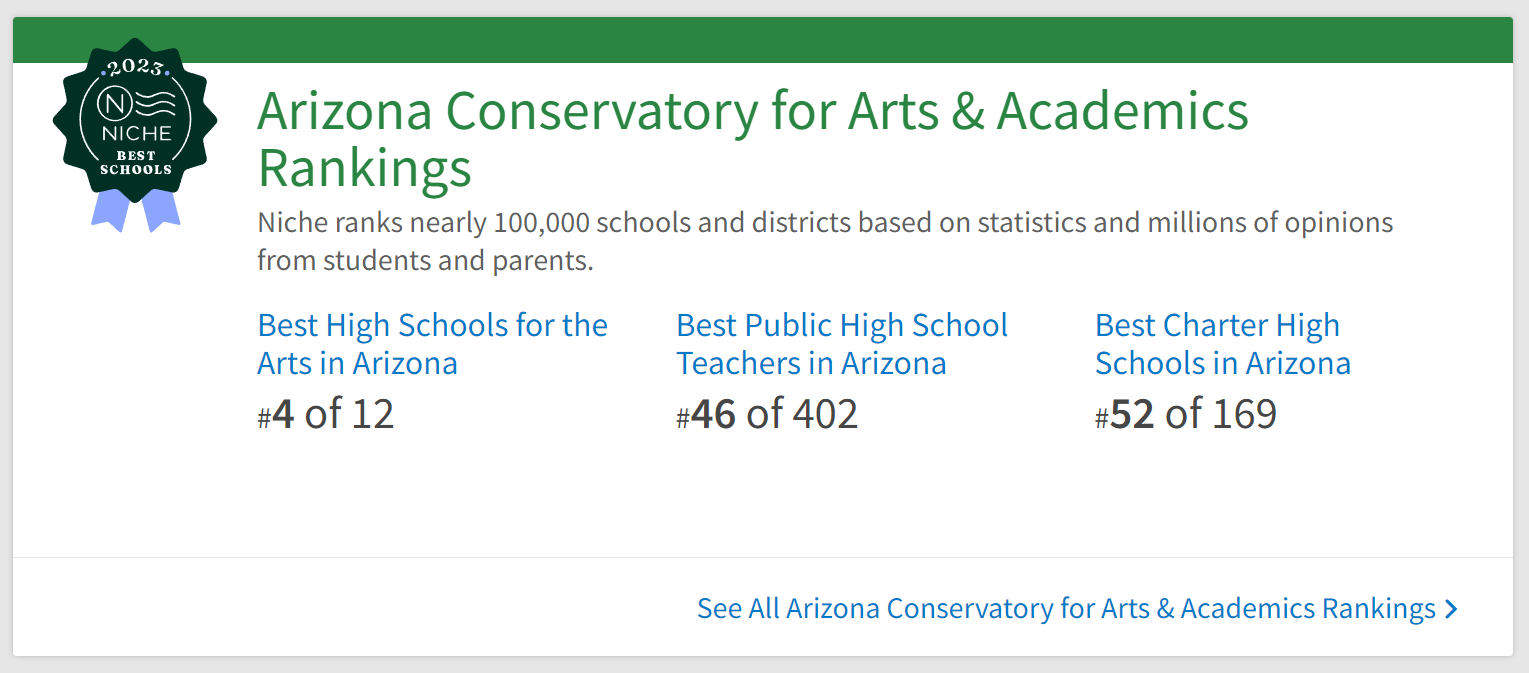Open Best Public High School Teachers link

(842, 344)
